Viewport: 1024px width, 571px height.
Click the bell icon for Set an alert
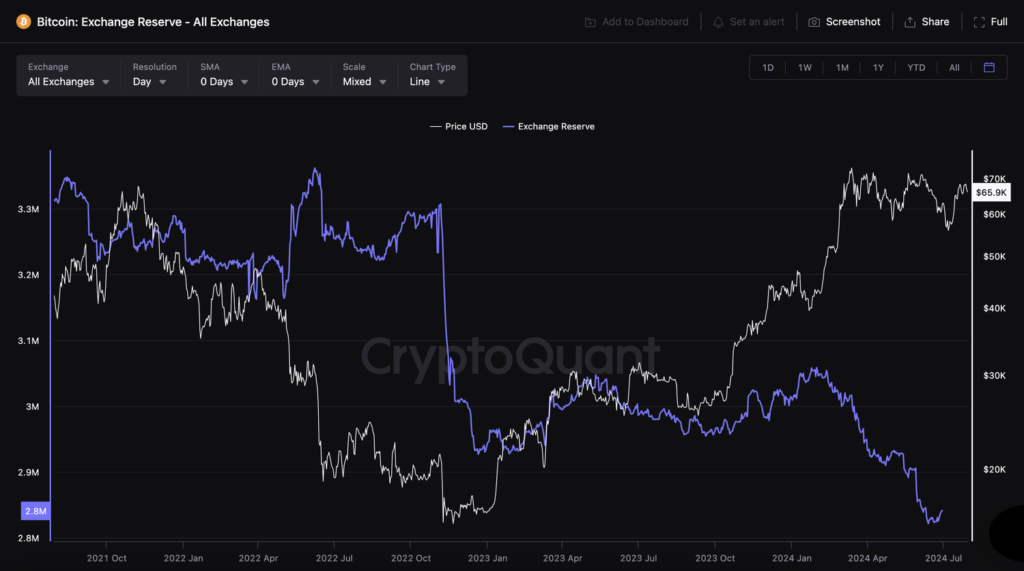tap(718, 22)
